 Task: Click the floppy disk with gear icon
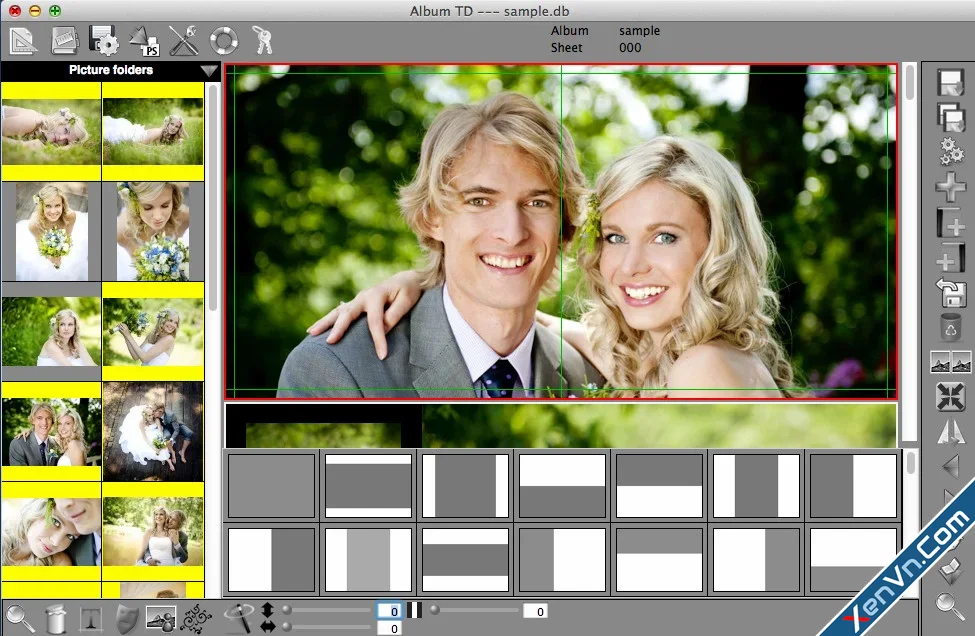click(x=103, y=41)
